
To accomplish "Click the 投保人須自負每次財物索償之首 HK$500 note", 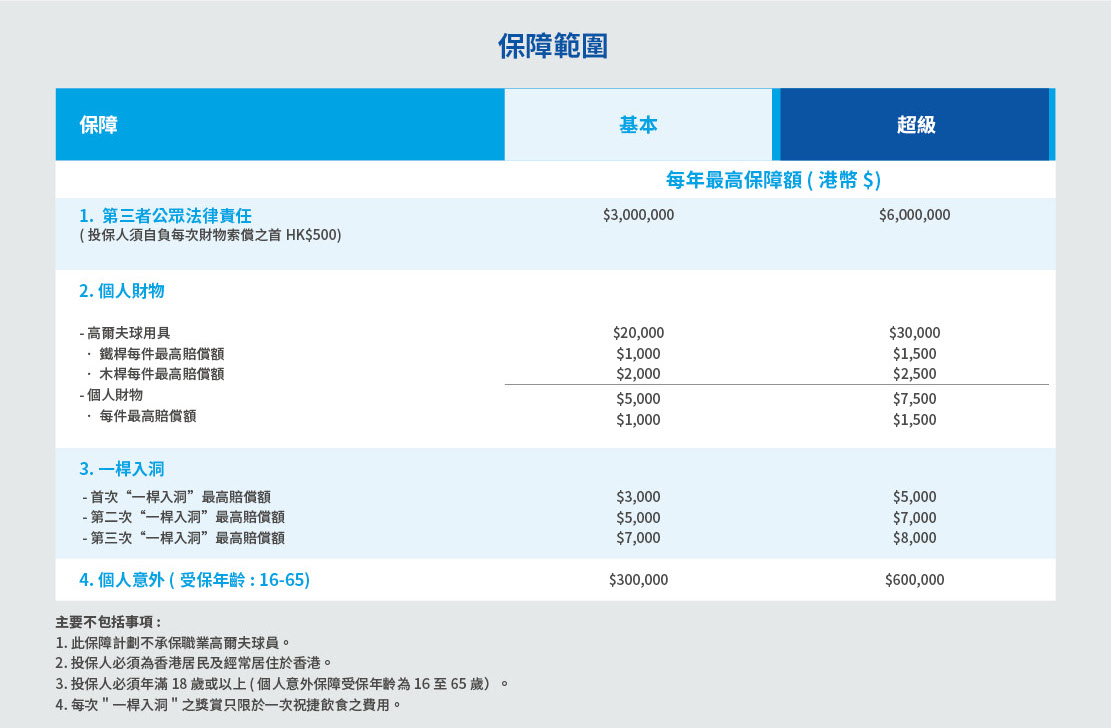I will pyautogui.click(x=210, y=235).
